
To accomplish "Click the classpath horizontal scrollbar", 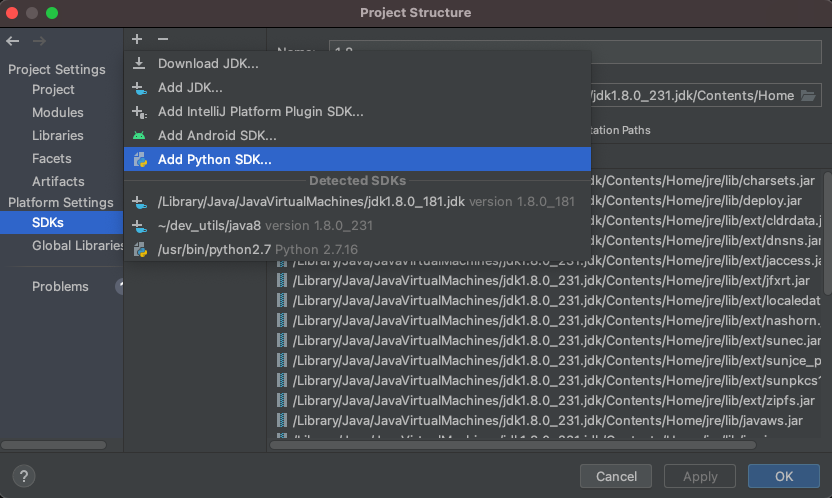I will [513, 445].
